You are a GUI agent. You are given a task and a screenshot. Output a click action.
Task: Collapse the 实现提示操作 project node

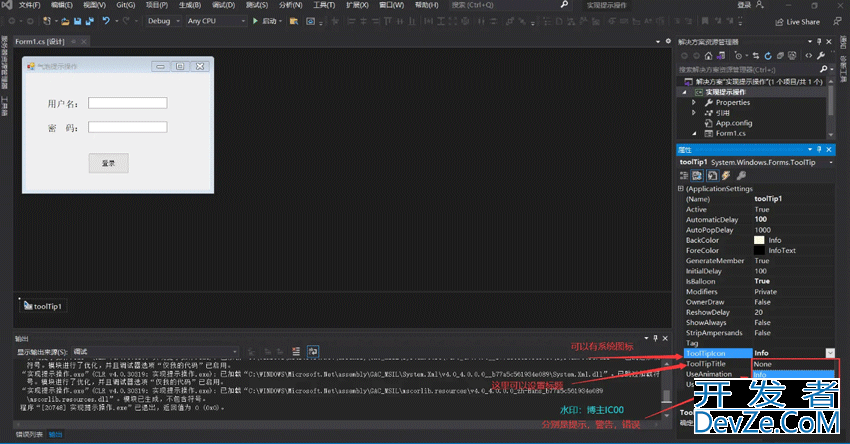[x=684, y=92]
